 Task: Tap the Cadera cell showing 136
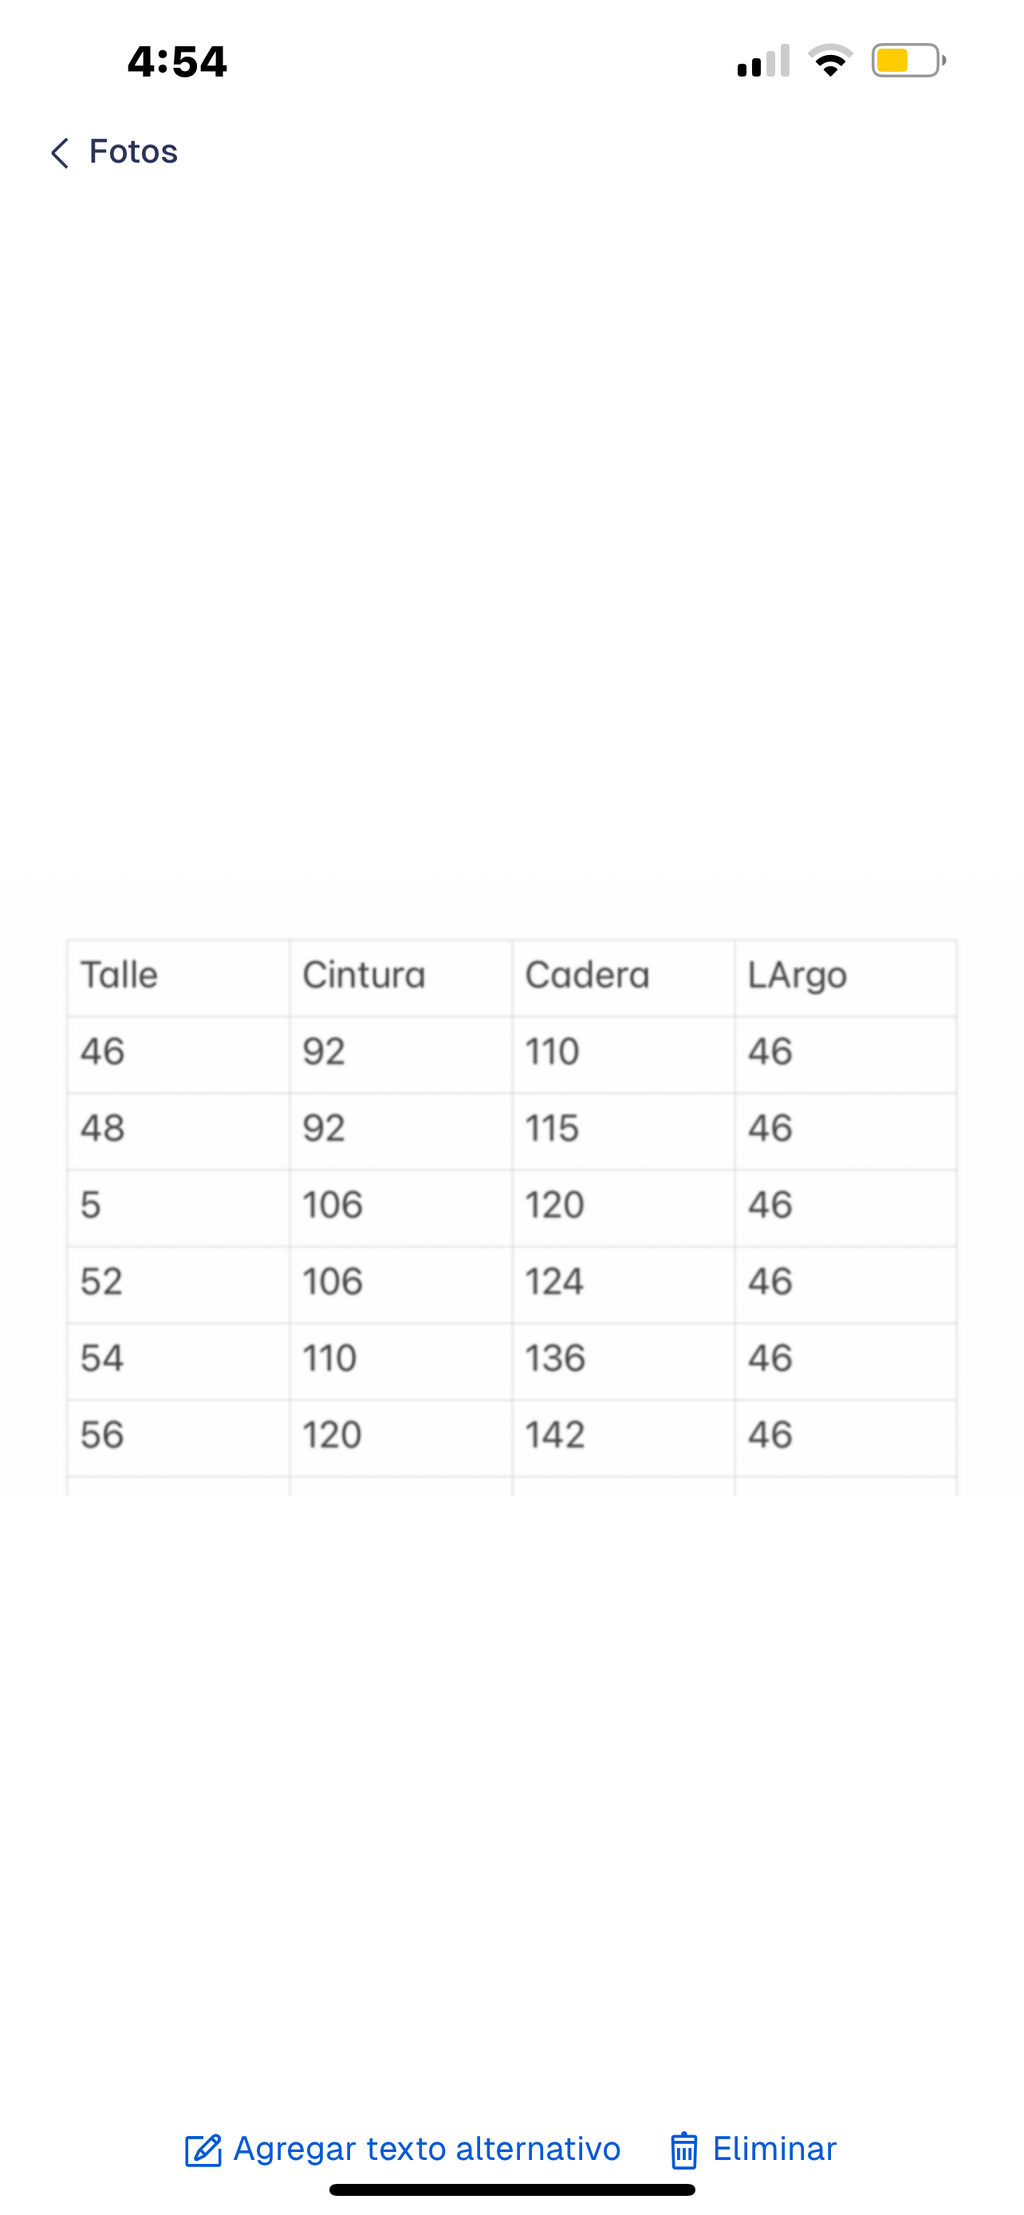[624, 1360]
